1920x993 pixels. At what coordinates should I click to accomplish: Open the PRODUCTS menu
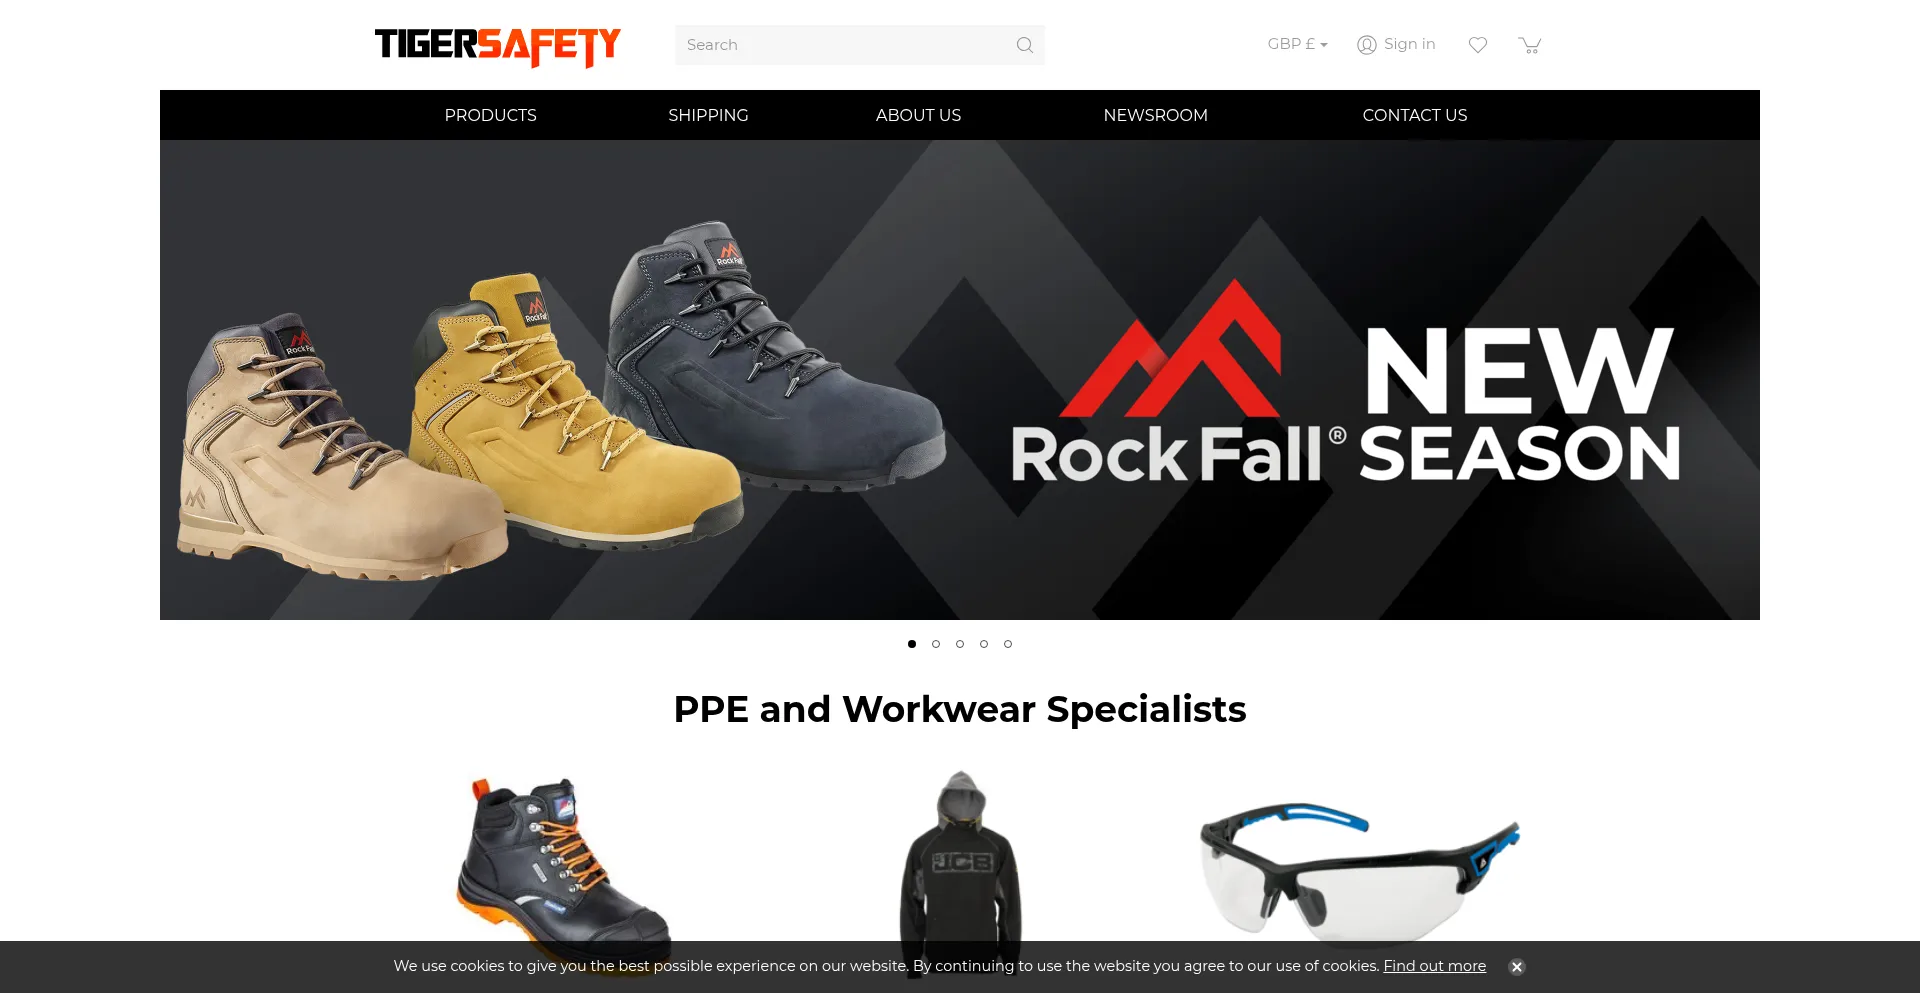(x=490, y=115)
